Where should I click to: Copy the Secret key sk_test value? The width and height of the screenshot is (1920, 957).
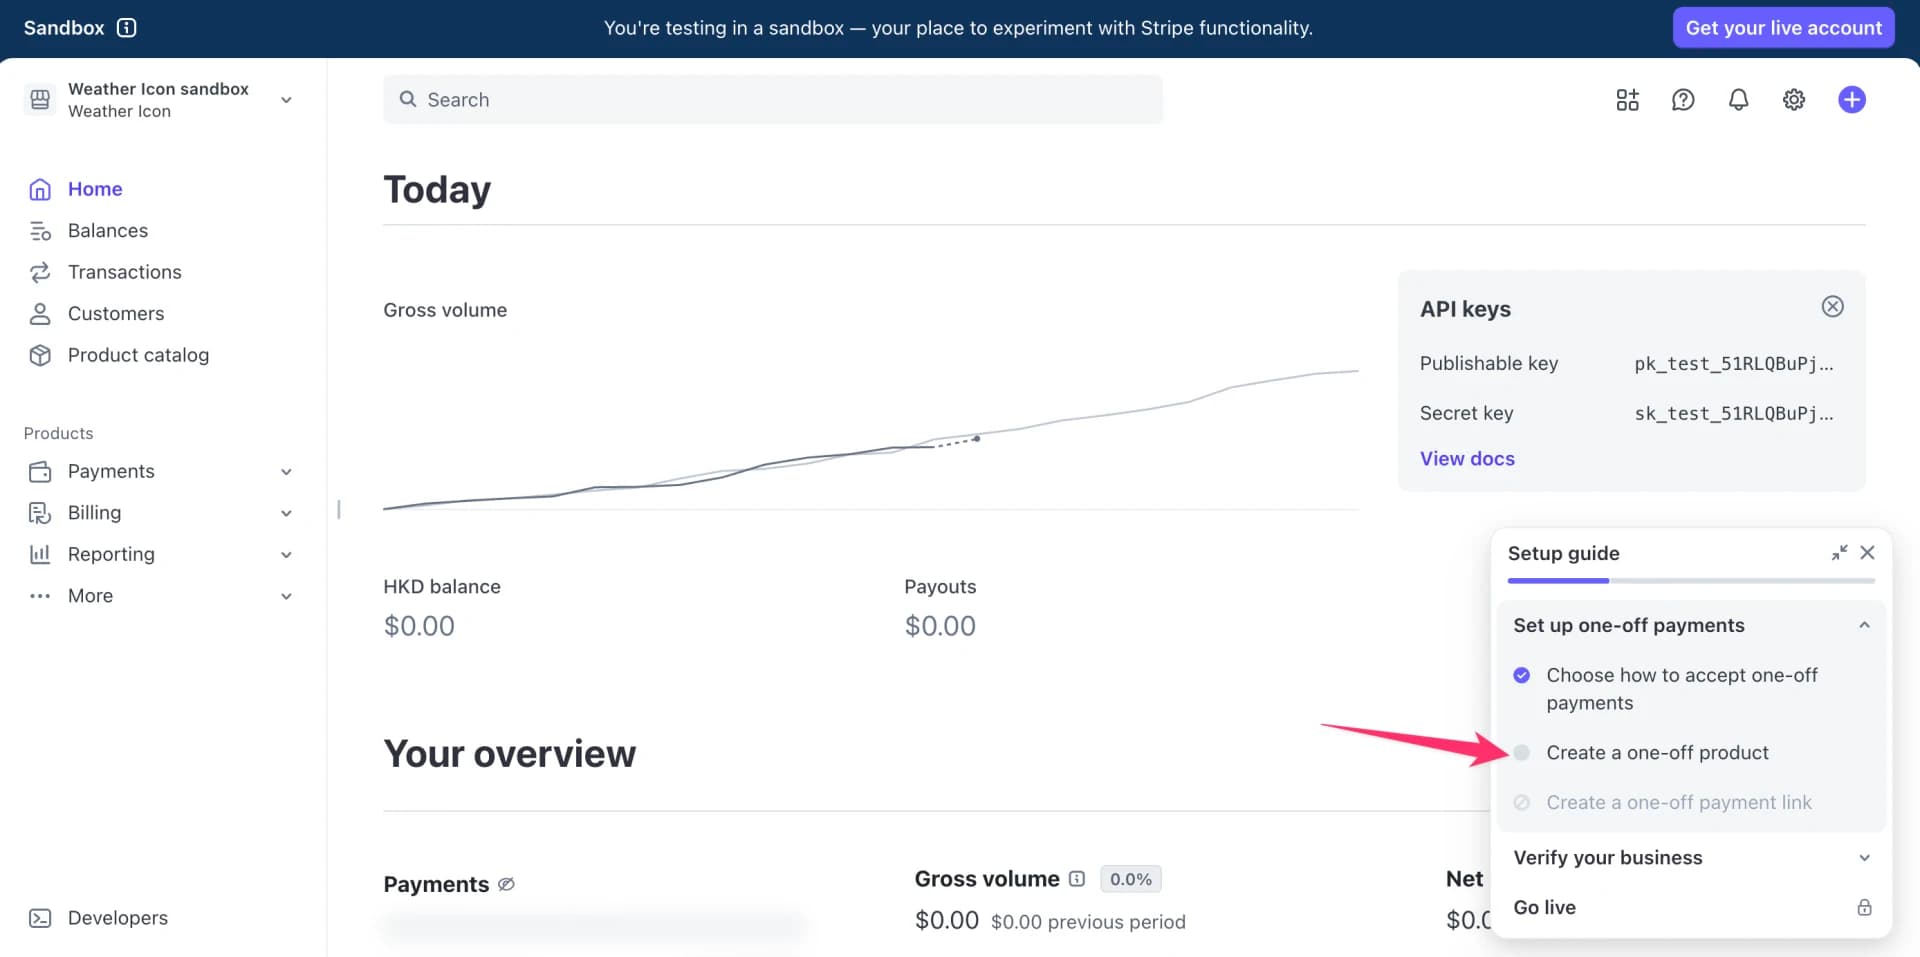pos(1733,414)
